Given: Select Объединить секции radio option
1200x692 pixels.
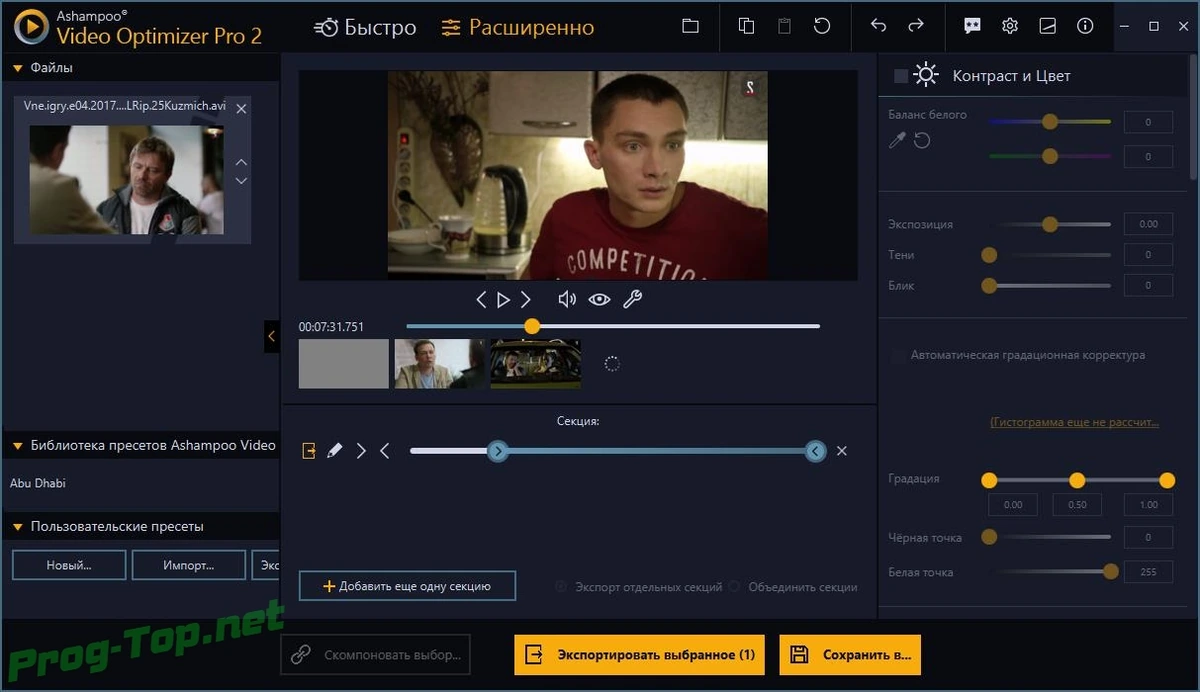Looking at the screenshot, I should 734,587.
